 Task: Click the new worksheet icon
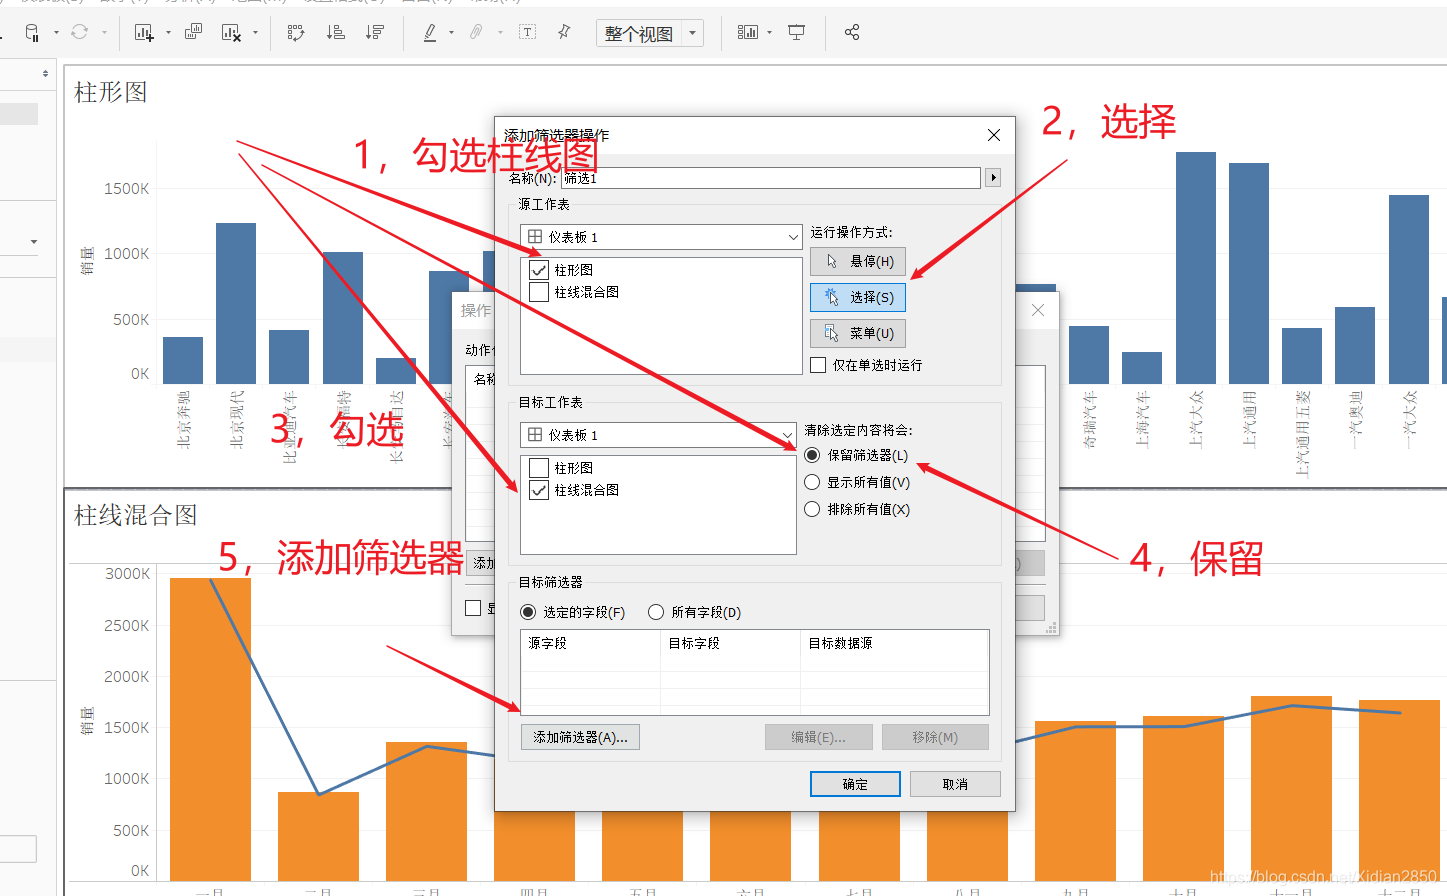pyautogui.click(x=144, y=33)
